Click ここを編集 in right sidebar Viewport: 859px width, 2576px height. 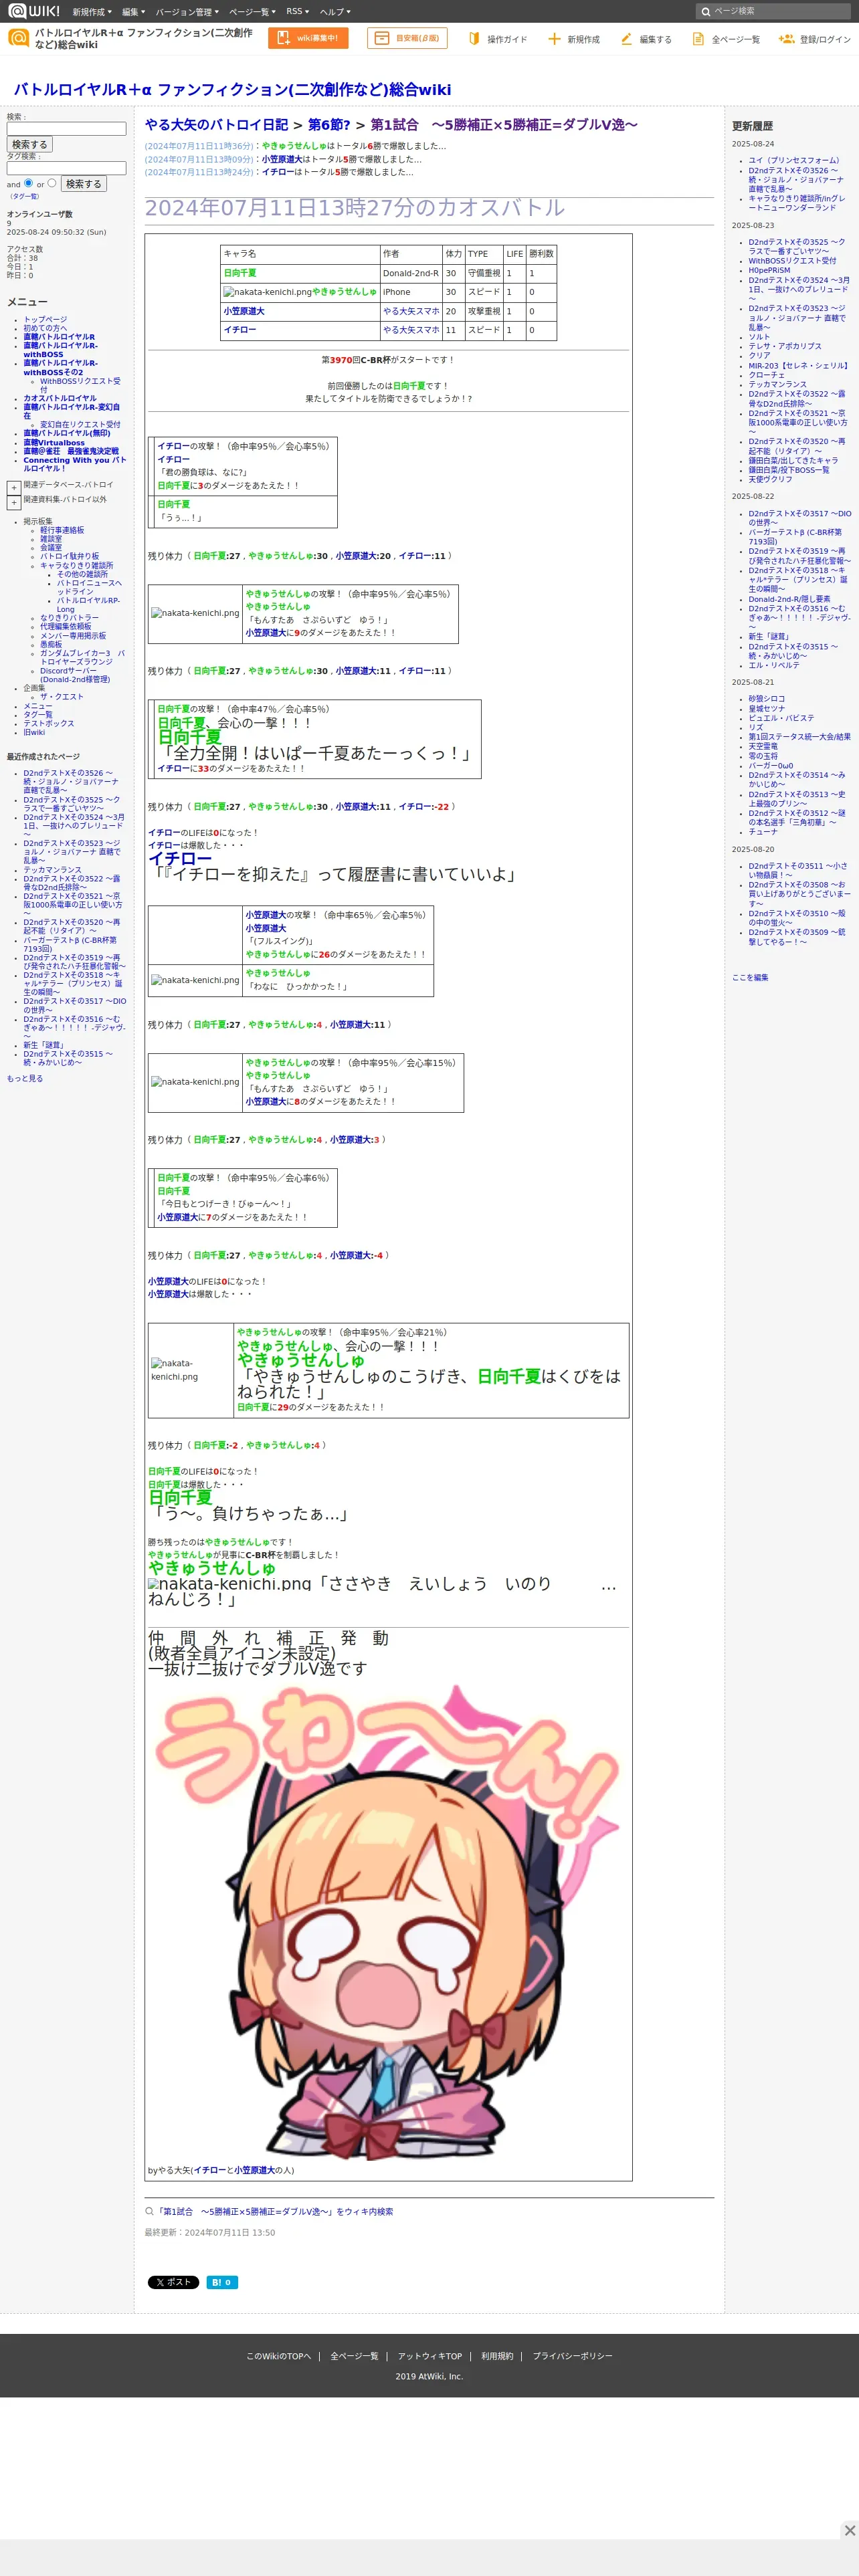(750, 977)
